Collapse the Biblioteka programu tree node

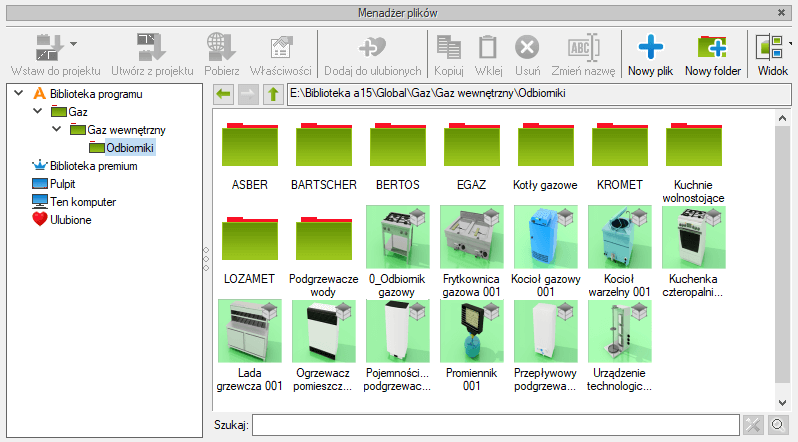19,93
